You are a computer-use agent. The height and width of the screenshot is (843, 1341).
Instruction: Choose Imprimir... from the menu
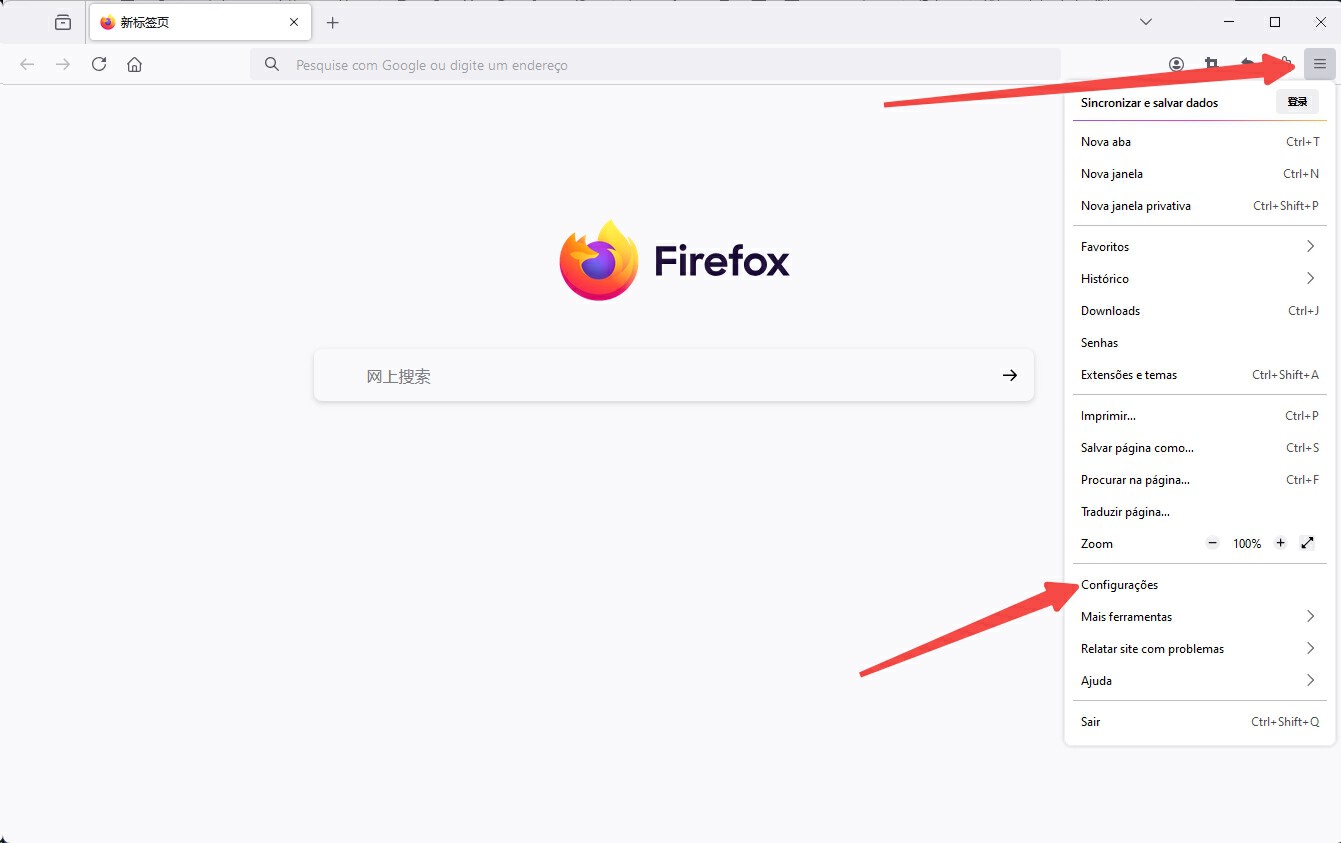[x=1199, y=415]
